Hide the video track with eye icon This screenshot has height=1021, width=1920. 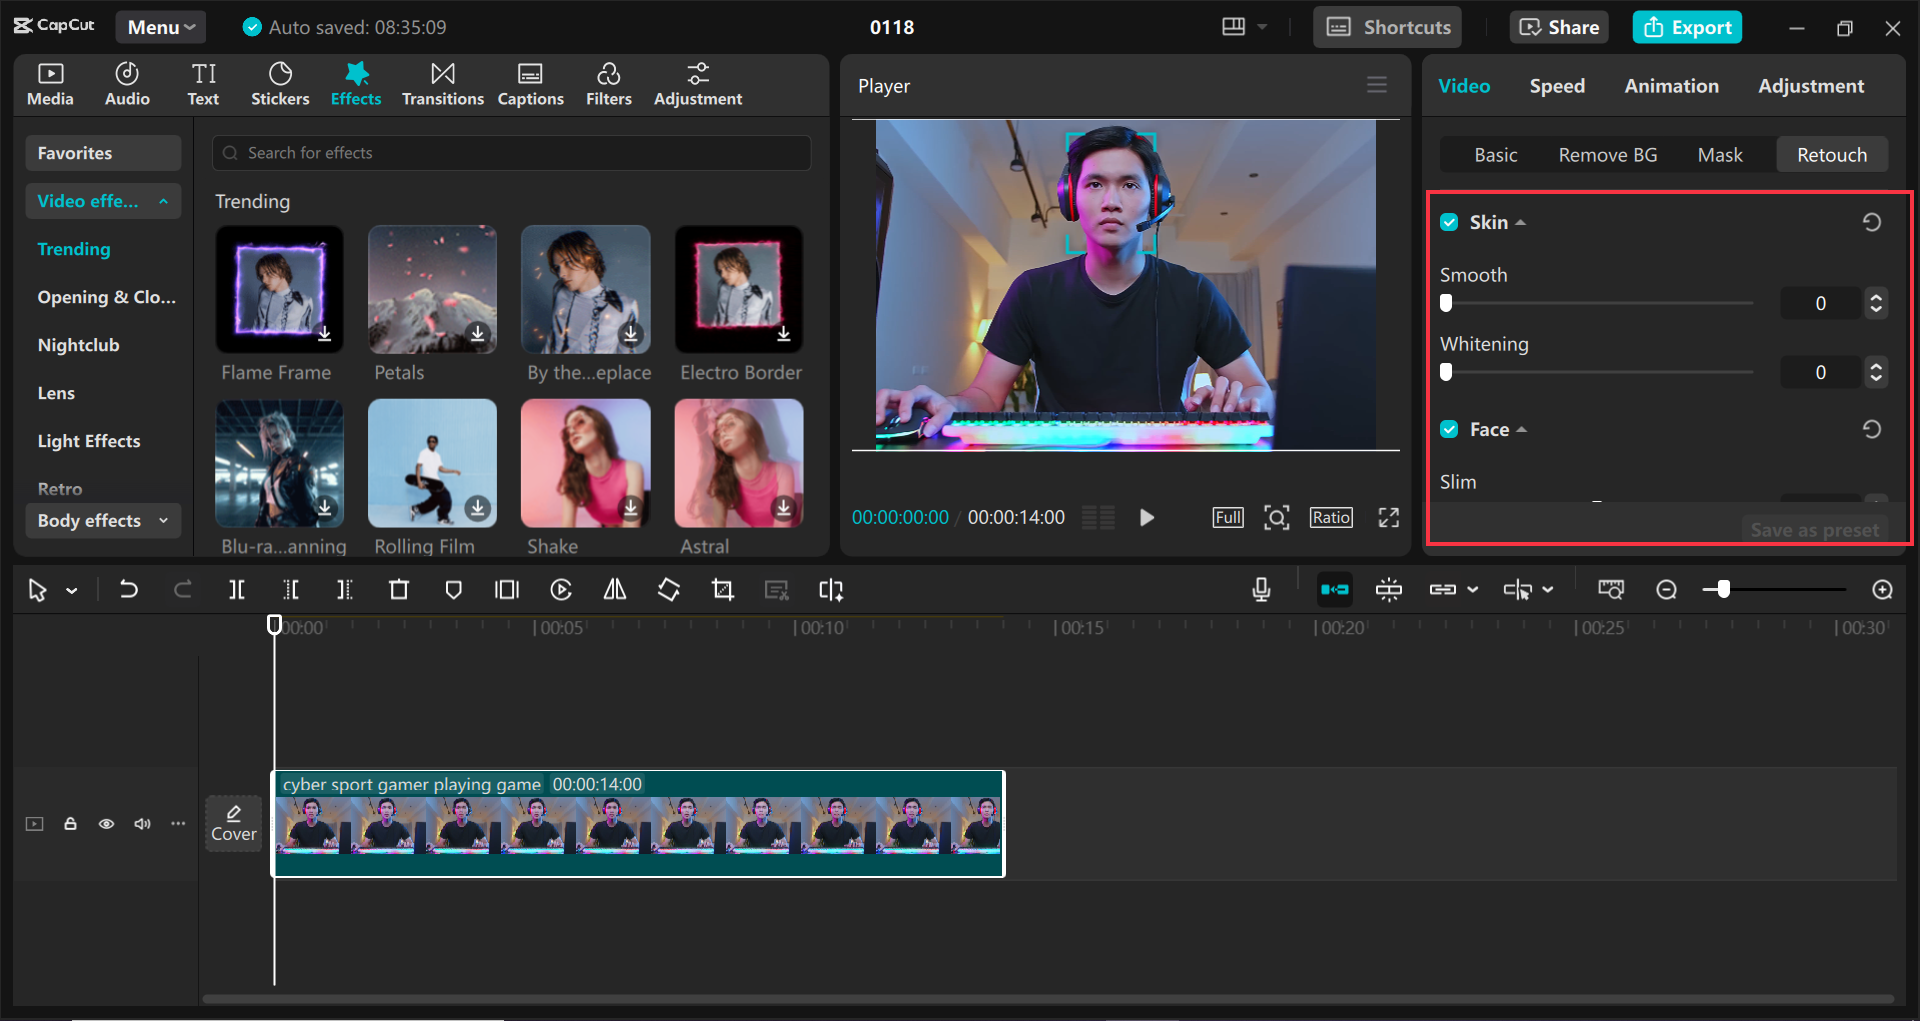(106, 824)
